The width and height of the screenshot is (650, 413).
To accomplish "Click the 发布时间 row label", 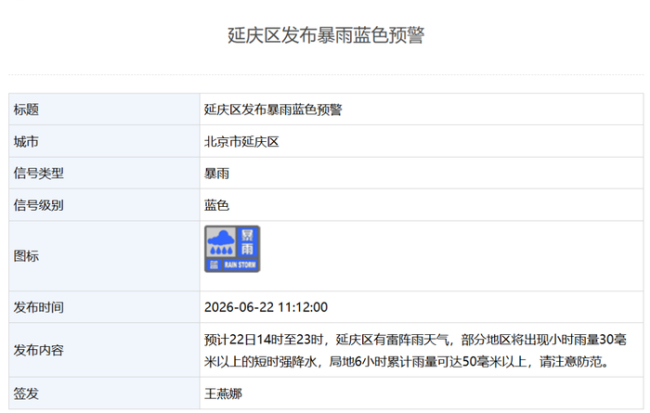I will pos(39,307).
